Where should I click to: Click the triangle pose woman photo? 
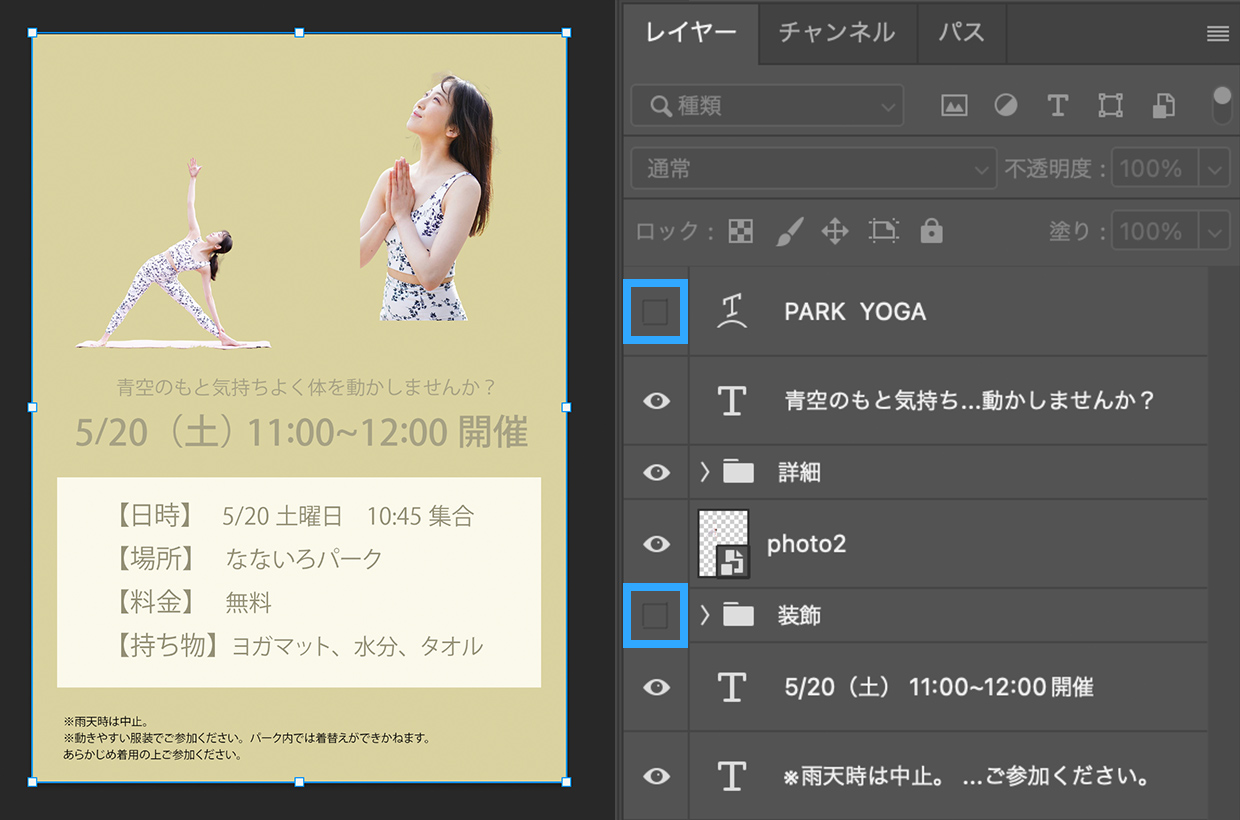pyautogui.click(x=175, y=255)
